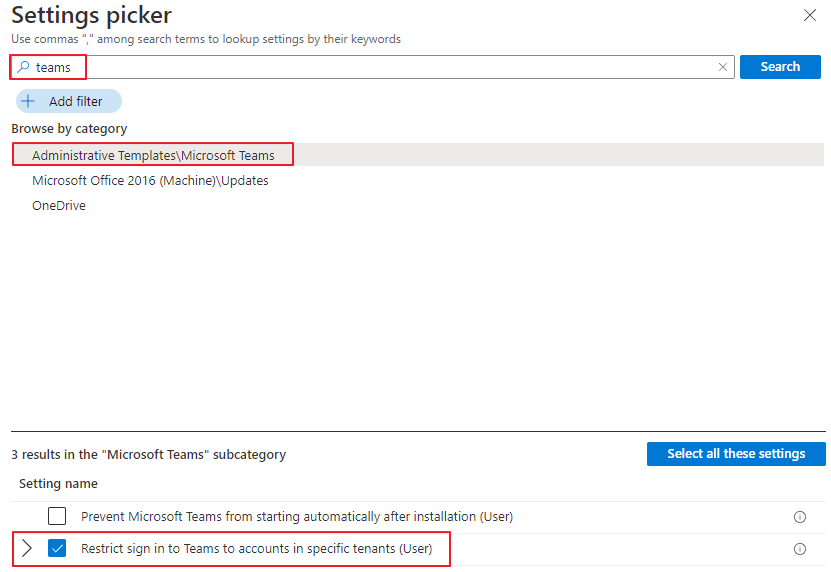The height and width of the screenshot is (572, 831).
Task: Click the Browse by category heading
Action: [x=69, y=129]
